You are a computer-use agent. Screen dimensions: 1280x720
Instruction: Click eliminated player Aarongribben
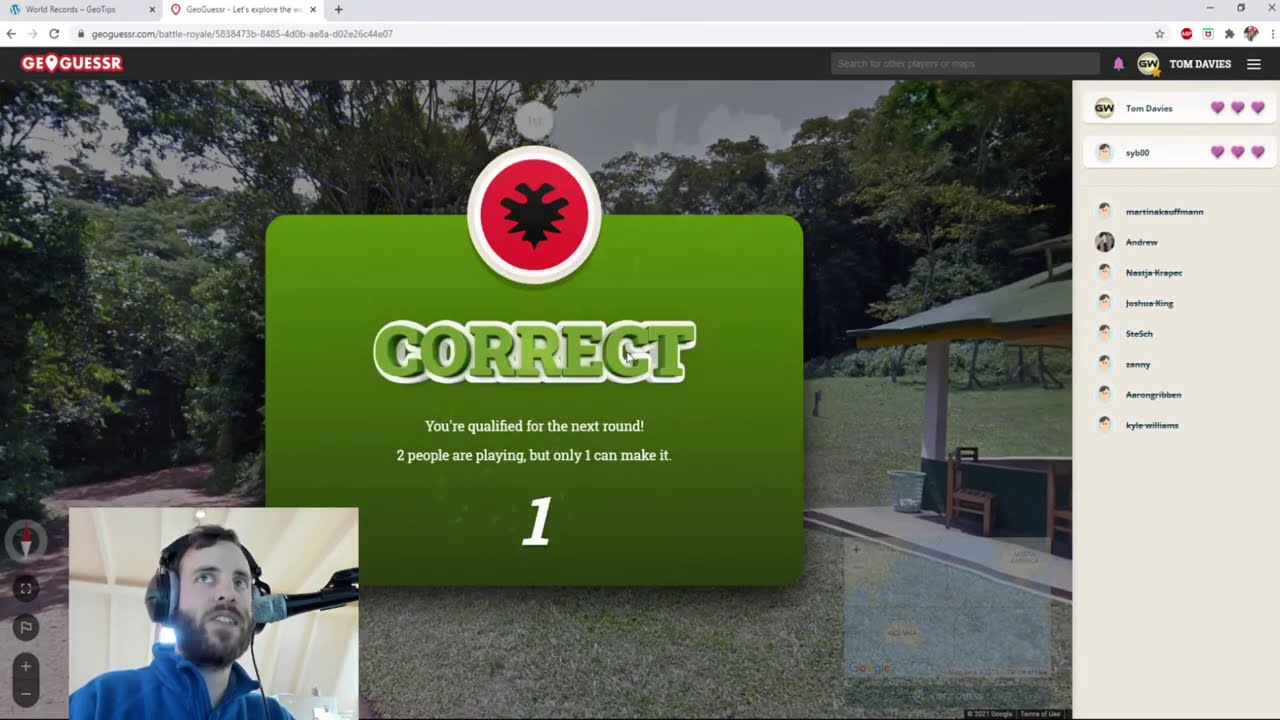1153,395
